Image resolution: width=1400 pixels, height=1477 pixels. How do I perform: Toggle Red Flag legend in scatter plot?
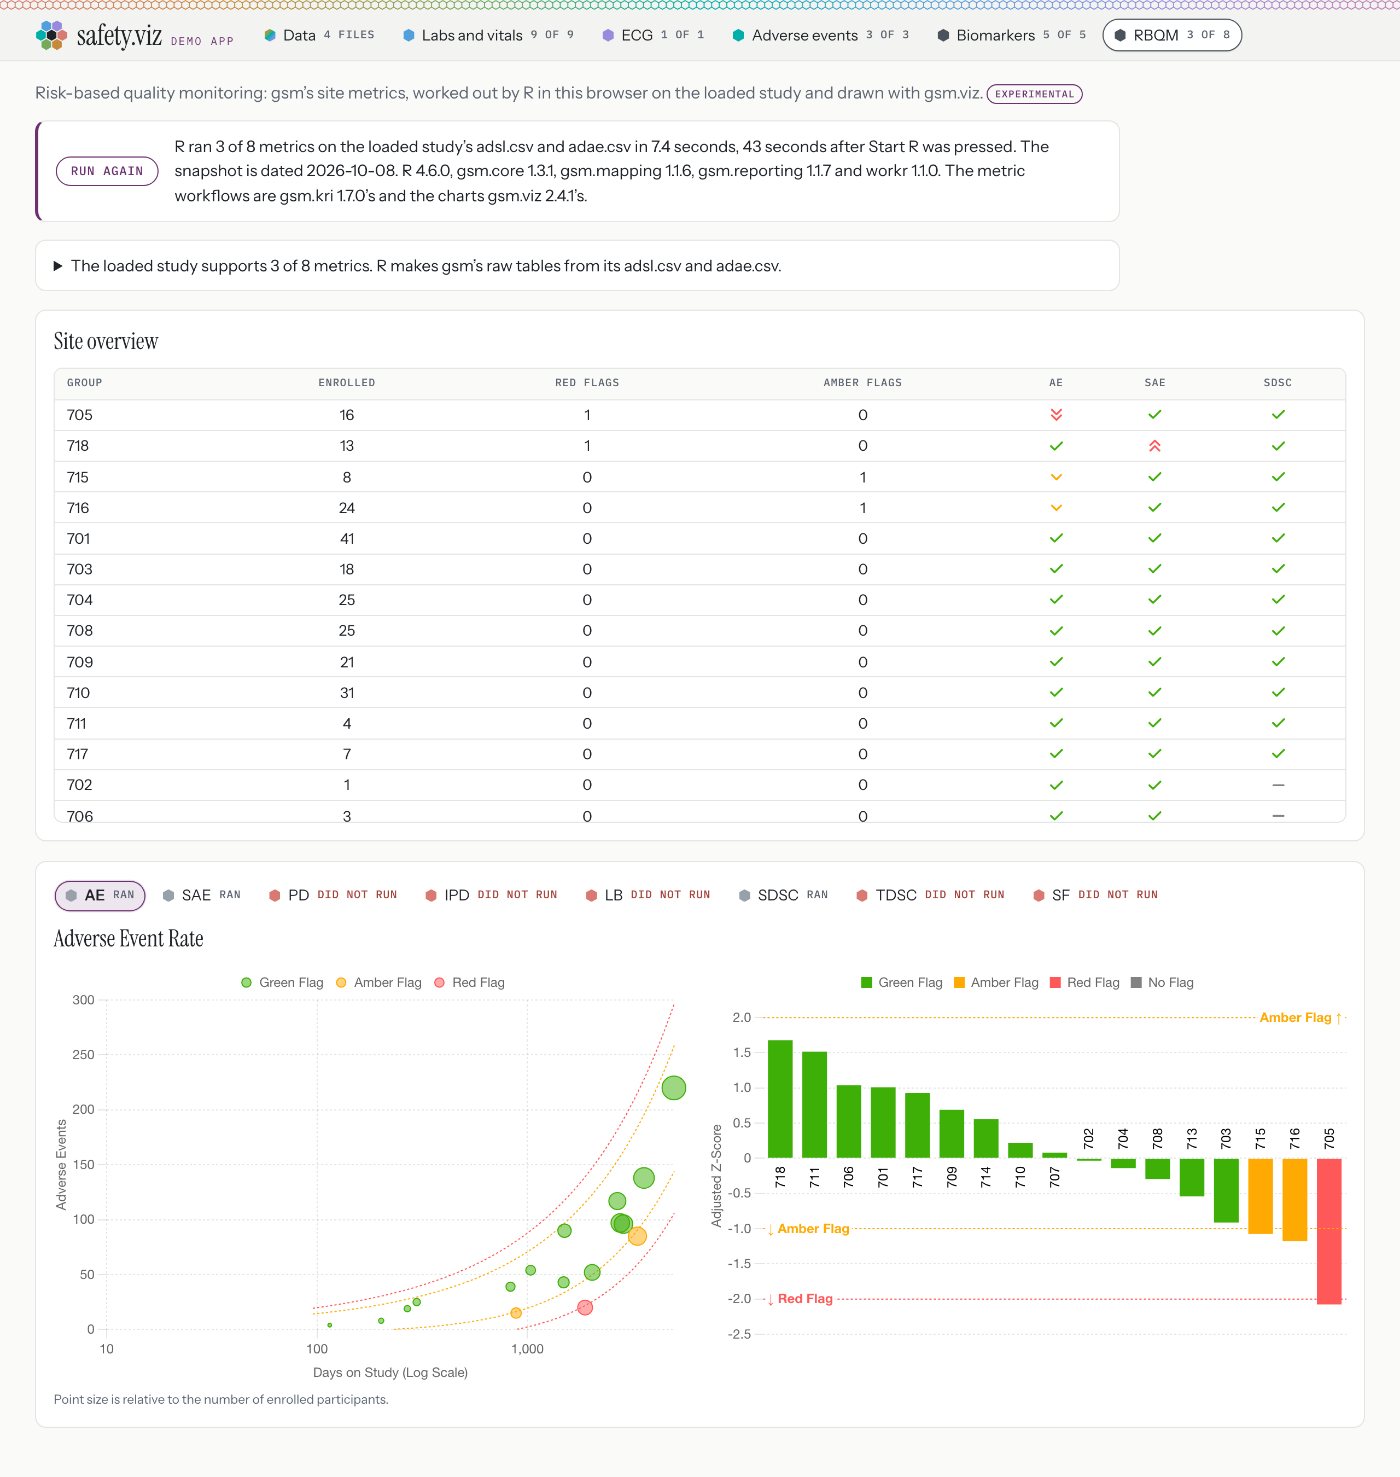tap(469, 983)
